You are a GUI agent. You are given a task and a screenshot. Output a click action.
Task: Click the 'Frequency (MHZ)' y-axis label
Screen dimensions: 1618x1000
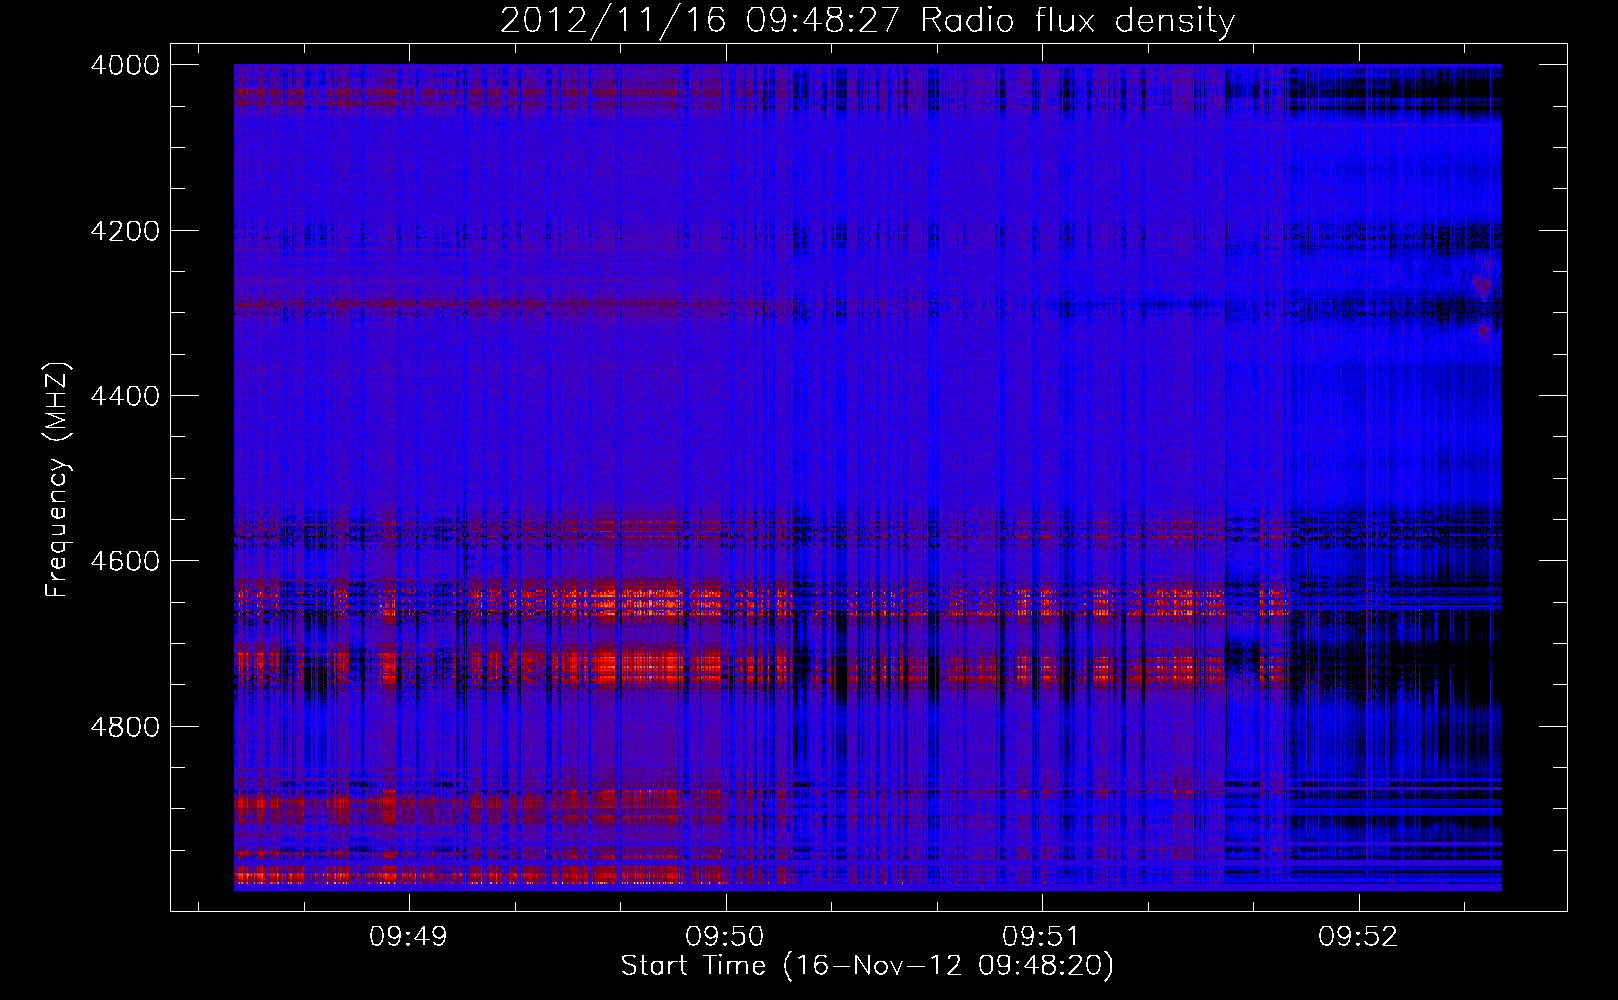57,480
